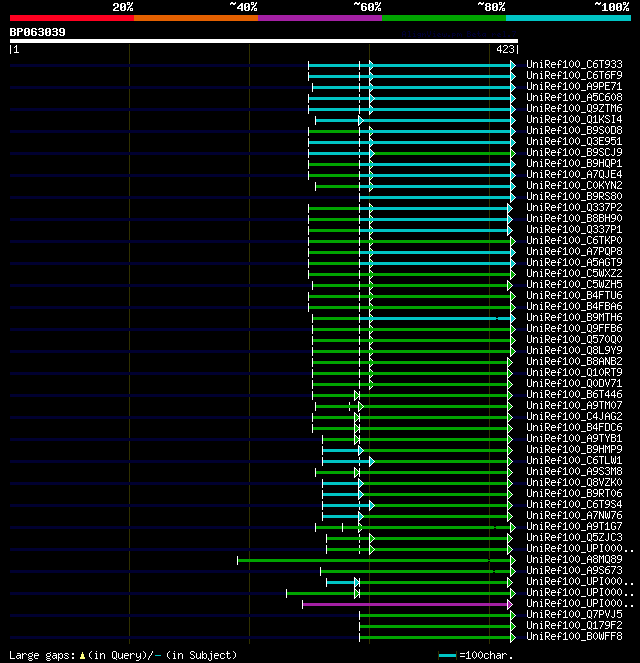The image size is (640, 663).
Task: Click the UniRef100_Q179F2 label
Action: [574, 625]
